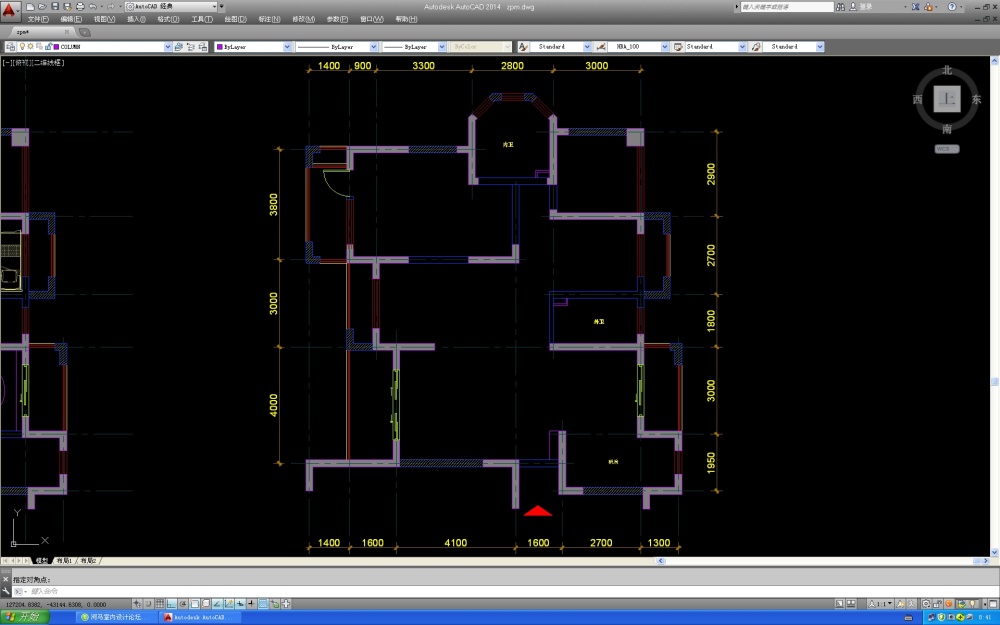The width and height of the screenshot is (1000, 625).
Task: Click the Table Style icon
Action: pyautogui.click(x=678, y=47)
